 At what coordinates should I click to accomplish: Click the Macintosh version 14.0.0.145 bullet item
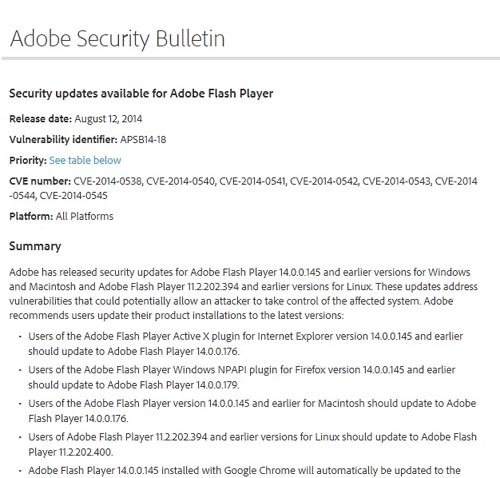click(252, 411)
